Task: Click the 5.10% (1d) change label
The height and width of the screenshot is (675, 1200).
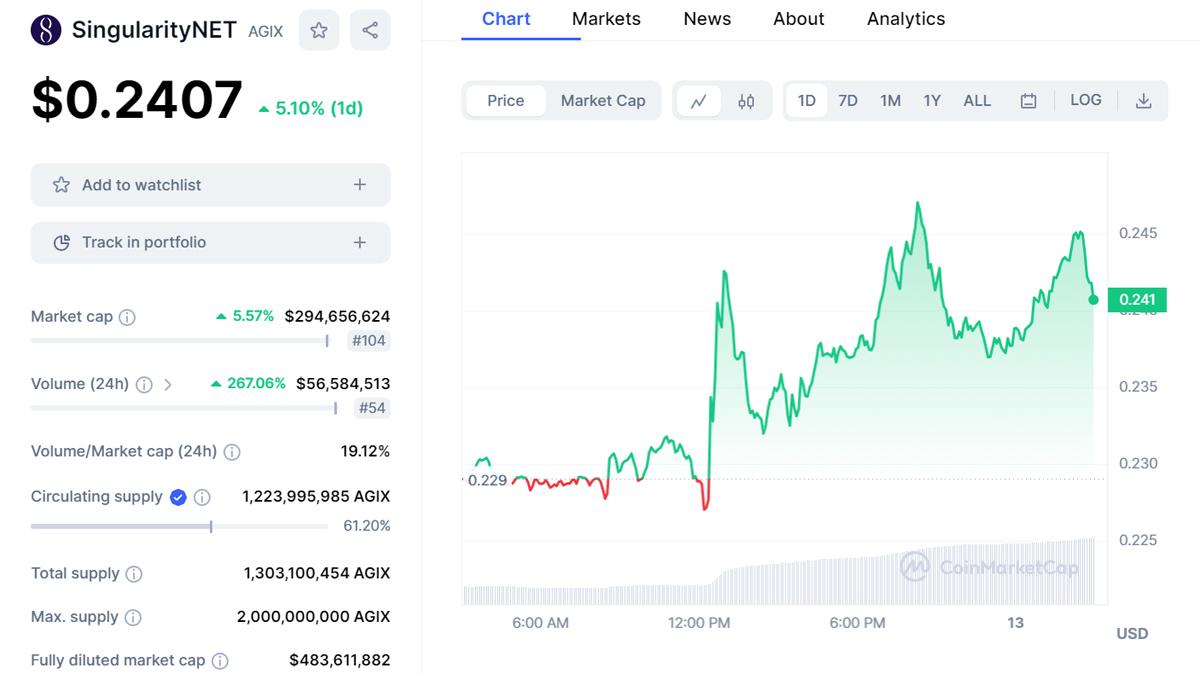Action: (311, 108)
